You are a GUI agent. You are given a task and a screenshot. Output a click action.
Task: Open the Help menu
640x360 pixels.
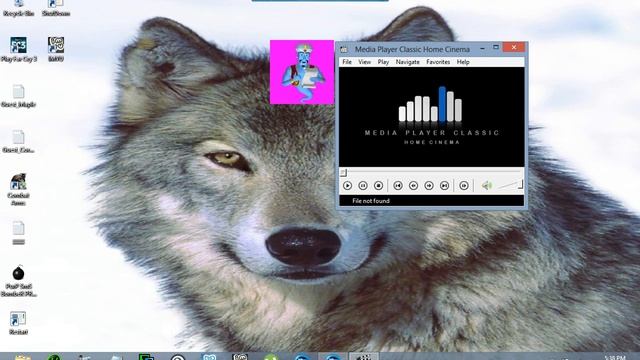463,62
